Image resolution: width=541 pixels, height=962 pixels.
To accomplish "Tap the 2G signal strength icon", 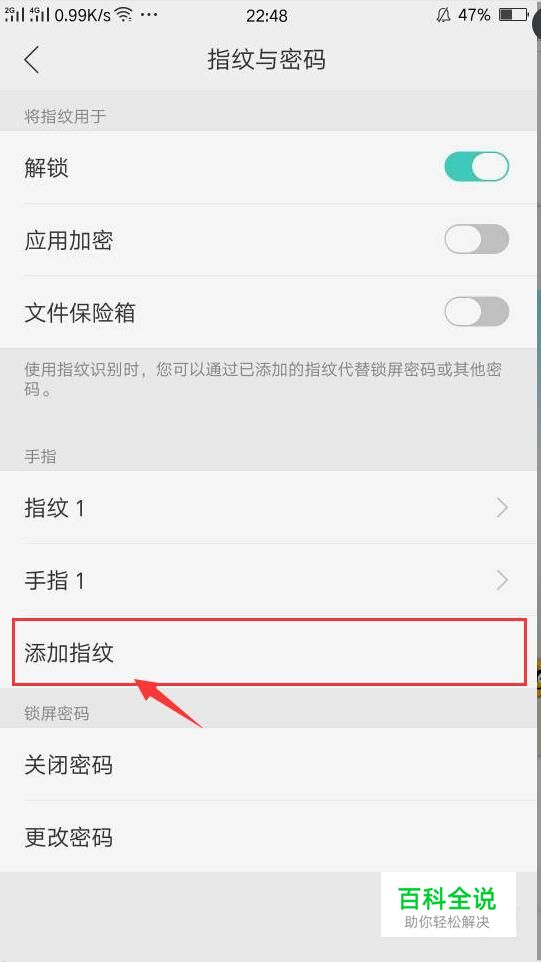I will coord(14,15).
